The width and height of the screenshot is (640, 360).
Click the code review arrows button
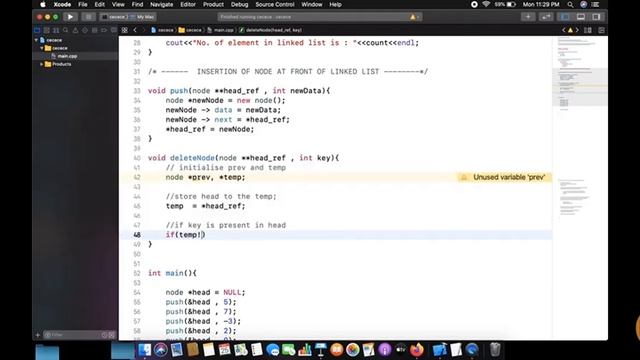click(x=546, y=17)
